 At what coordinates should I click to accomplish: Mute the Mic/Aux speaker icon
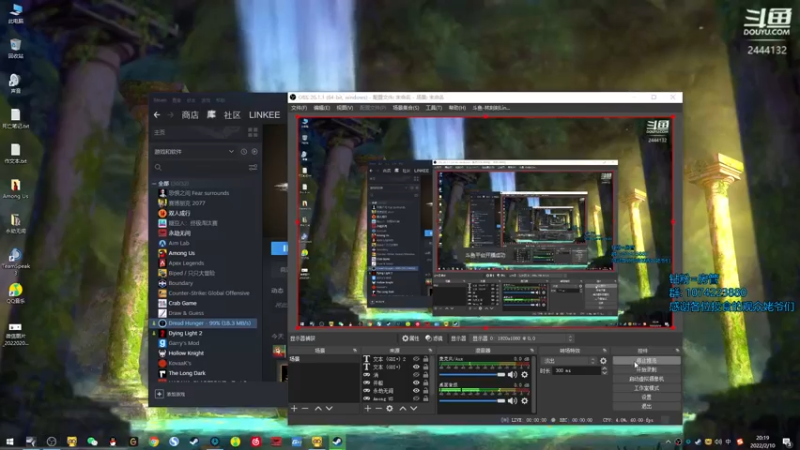512,375
